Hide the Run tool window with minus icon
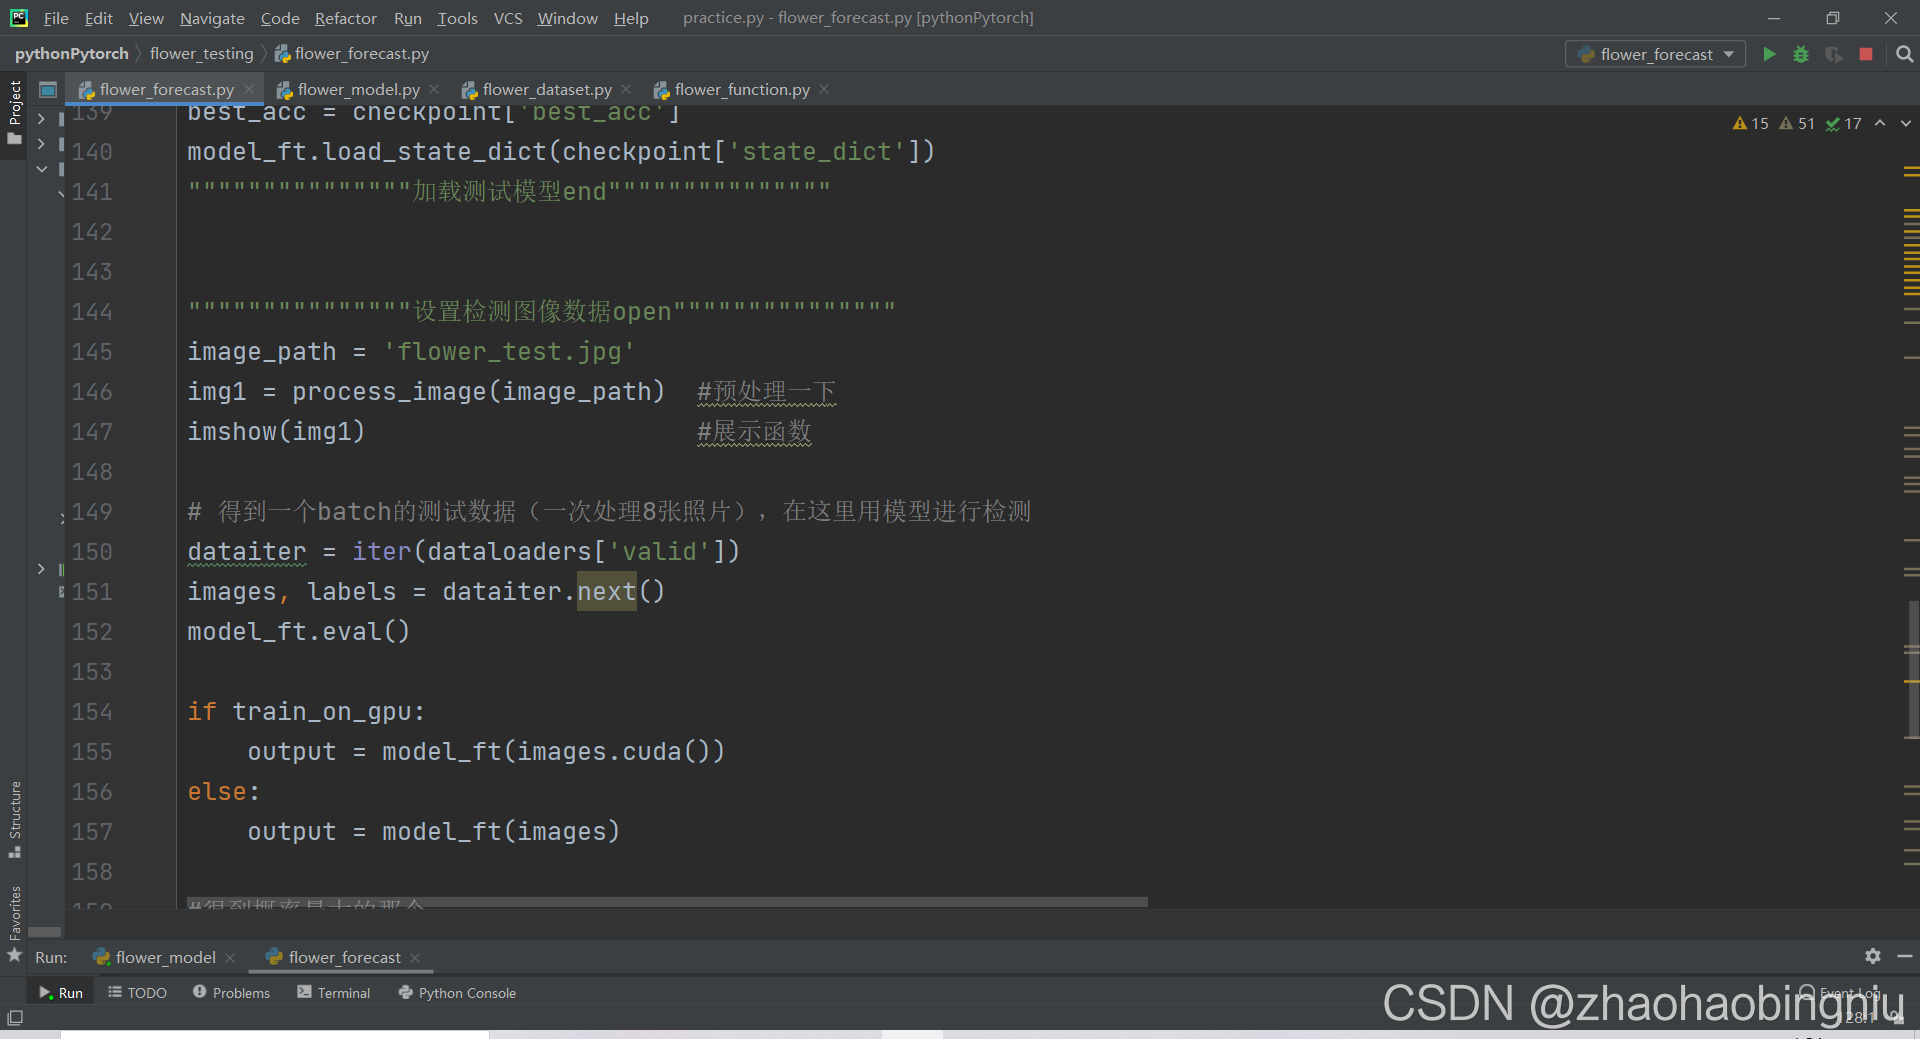The height and width of the screenshot is (1039, 1920). 1904,956
